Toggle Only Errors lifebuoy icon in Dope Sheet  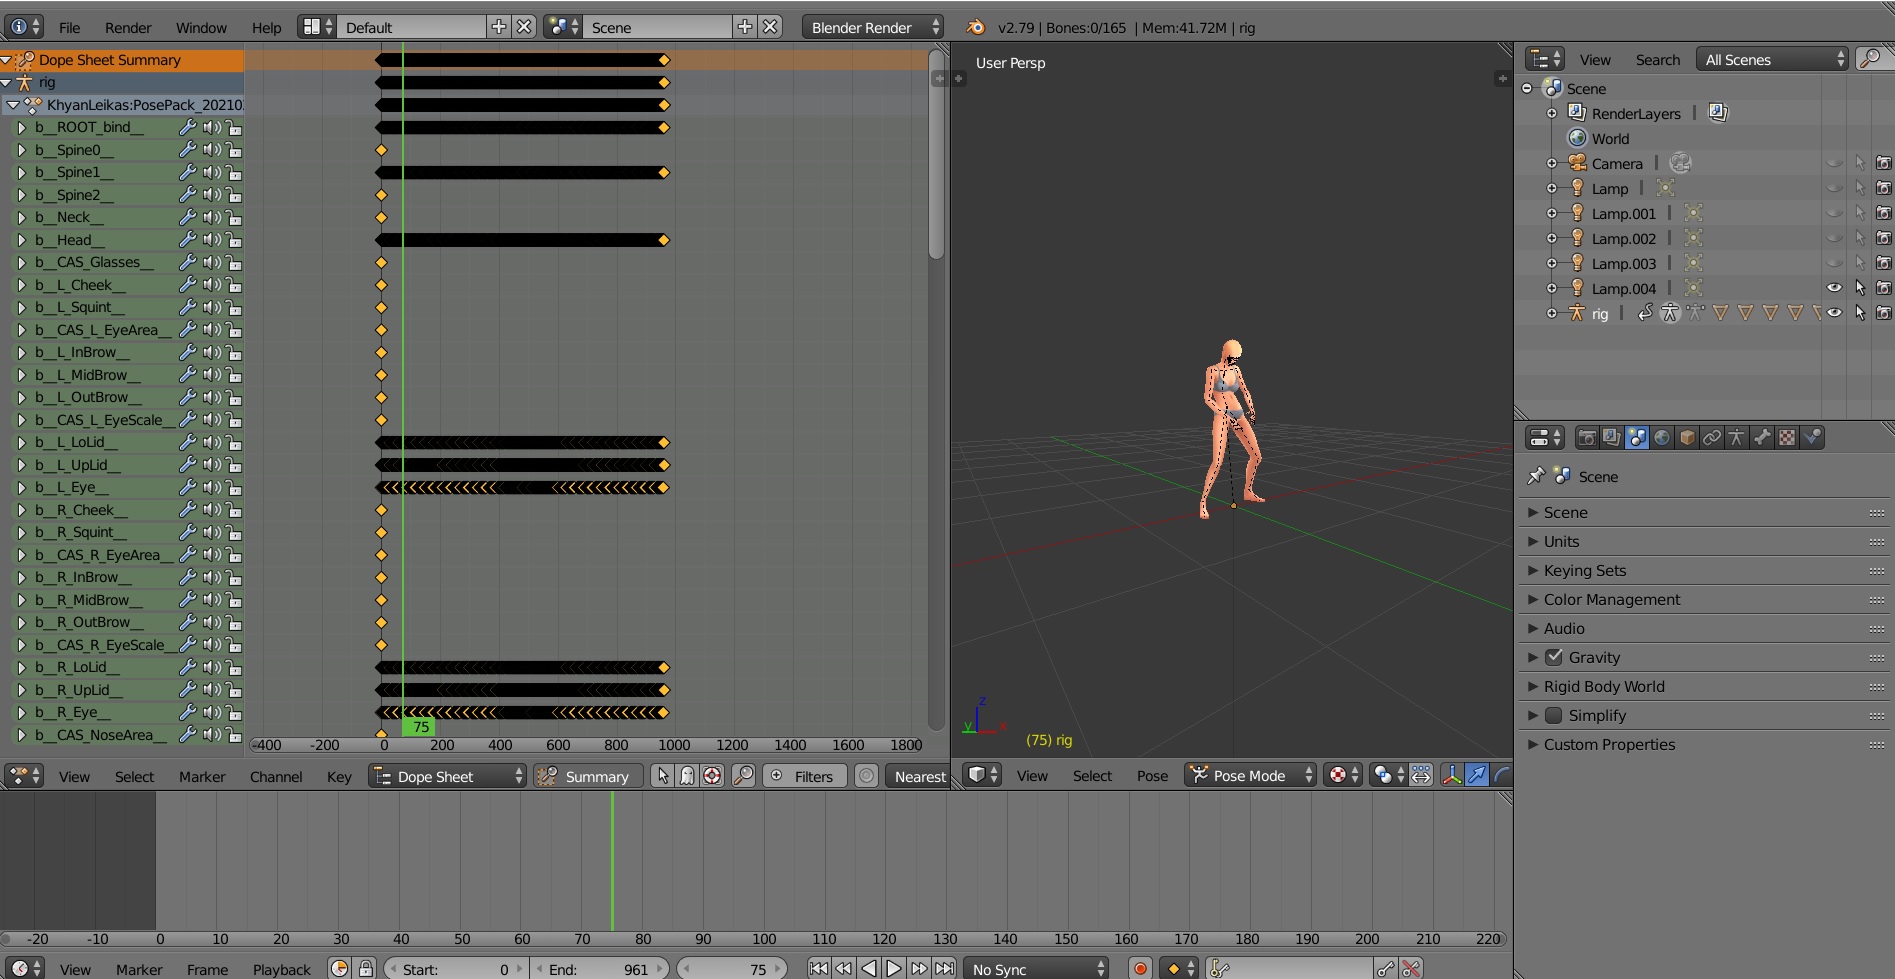[x=712, y=776]
